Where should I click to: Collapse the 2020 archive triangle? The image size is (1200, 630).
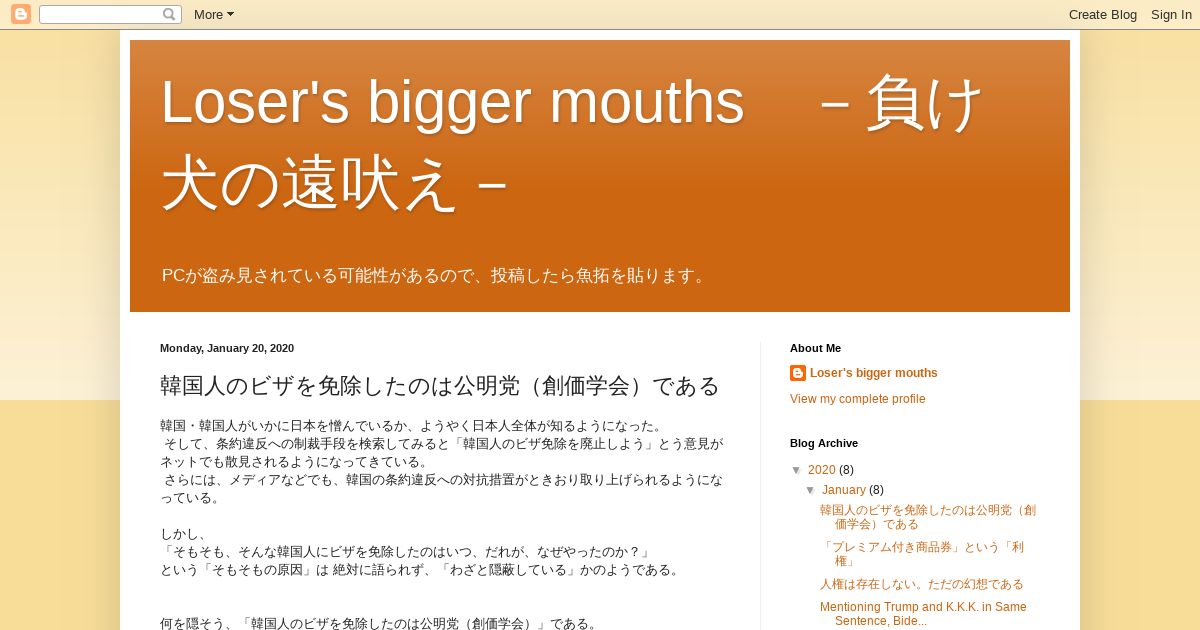click(x=797, y=470)
